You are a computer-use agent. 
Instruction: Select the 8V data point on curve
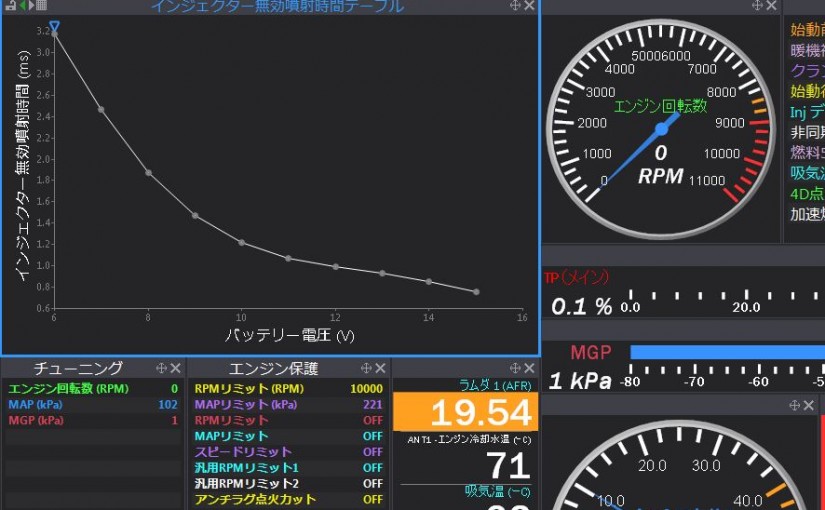tap(148, 173)
